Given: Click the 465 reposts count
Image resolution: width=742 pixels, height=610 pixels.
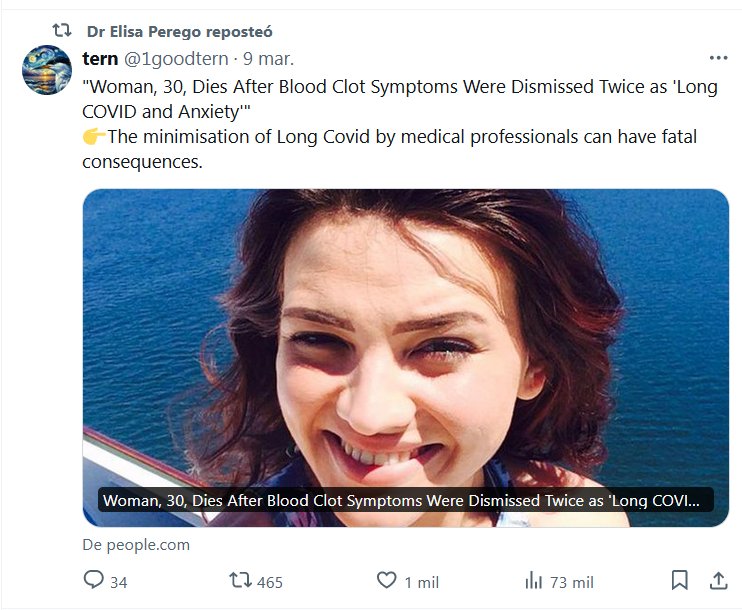Looking at the screenshot, I should click(x=270, y=582).
